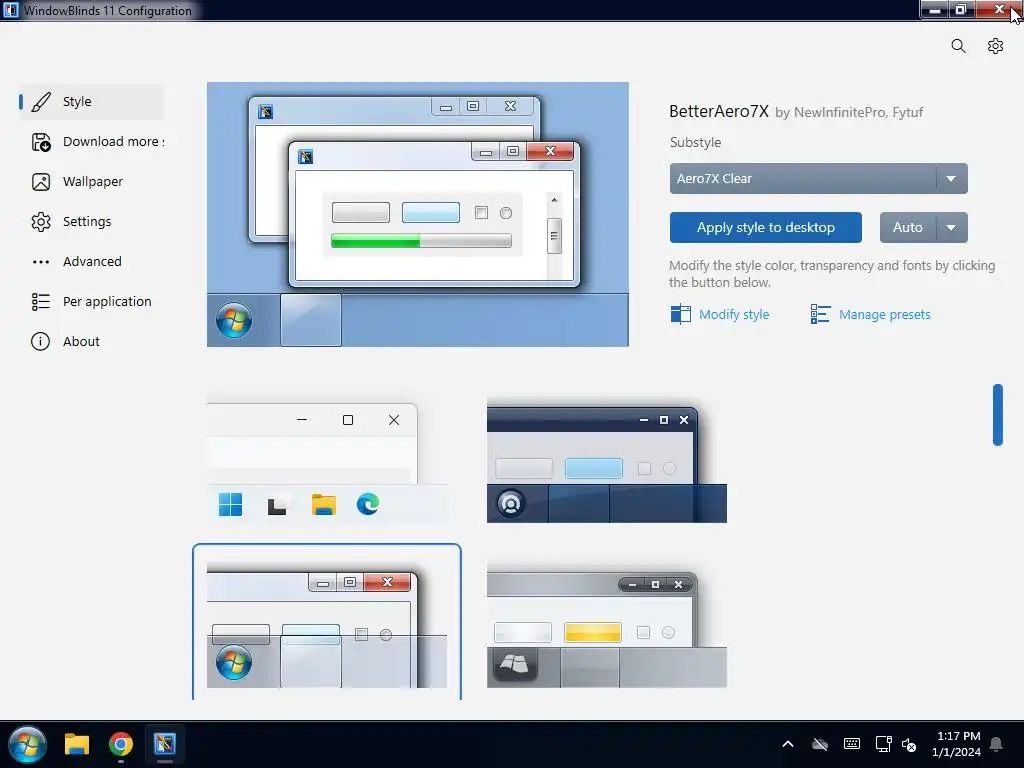Click the Manage presets list icon
The width and height of the screenshot is (1024, 768).
pos(820,314)
